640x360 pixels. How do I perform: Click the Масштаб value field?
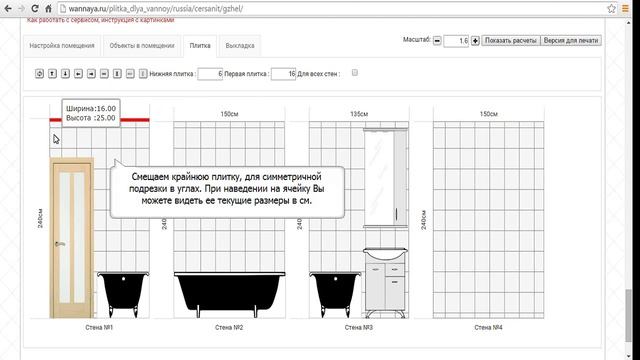click(x=456, y=41)
